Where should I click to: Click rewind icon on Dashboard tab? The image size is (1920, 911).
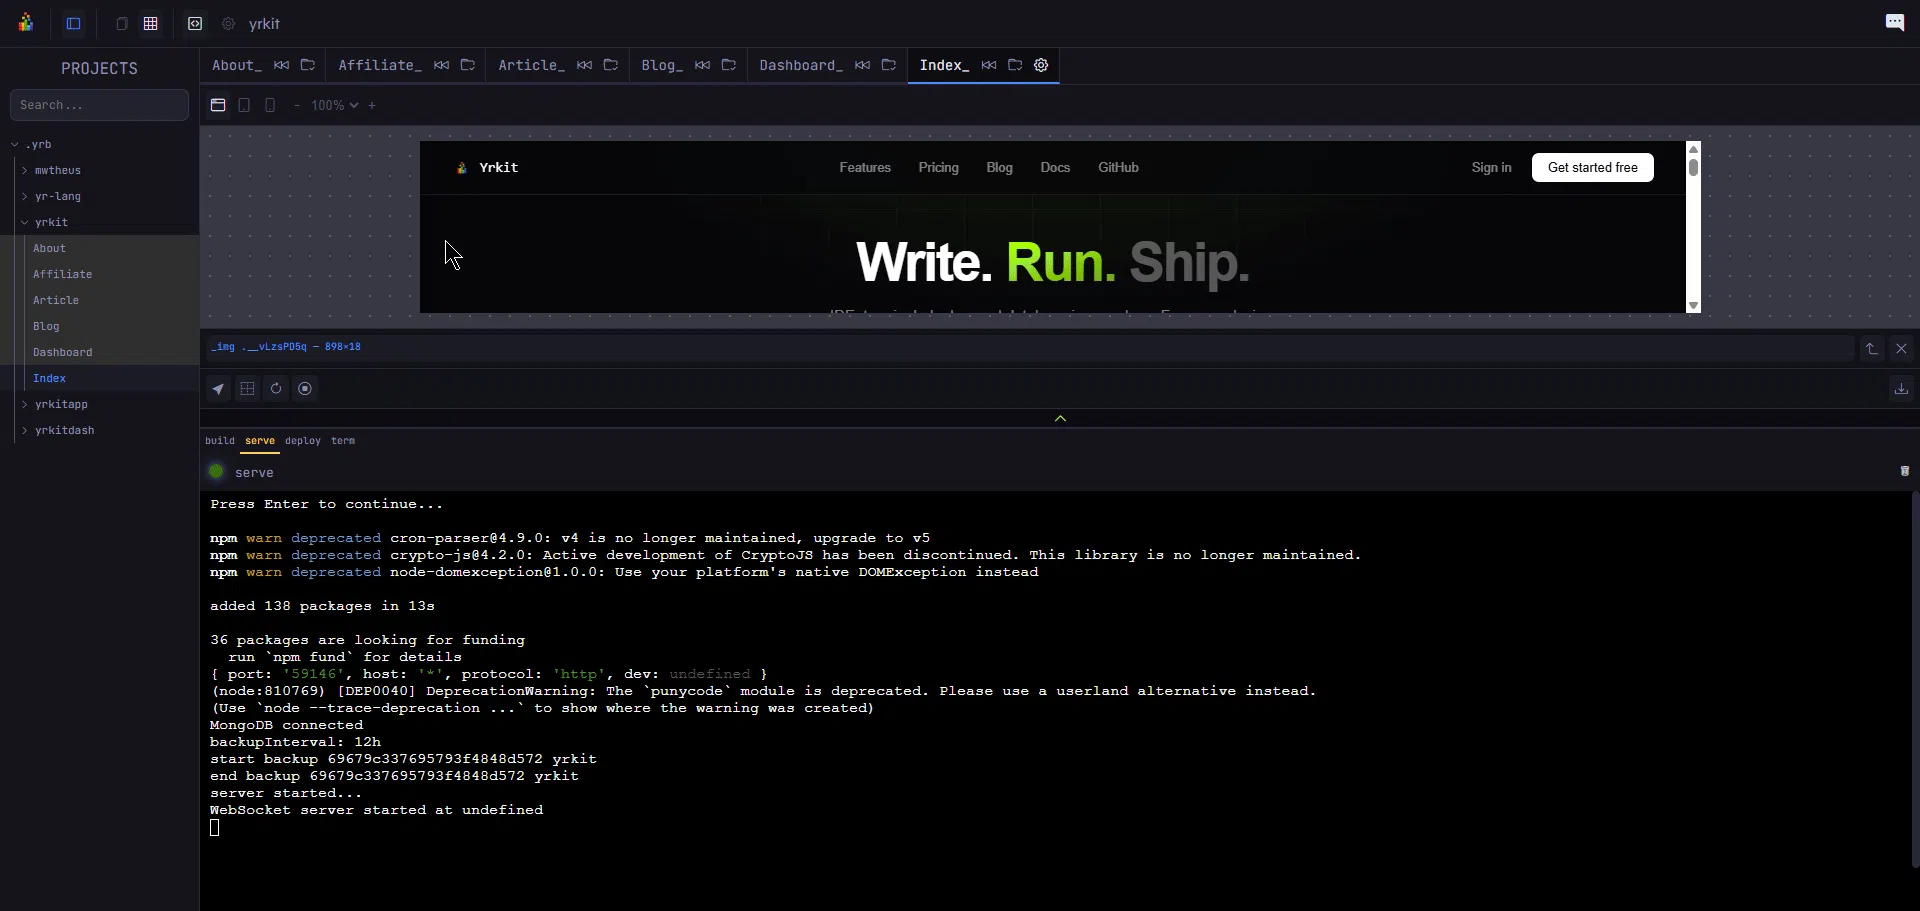click(862, 65)
